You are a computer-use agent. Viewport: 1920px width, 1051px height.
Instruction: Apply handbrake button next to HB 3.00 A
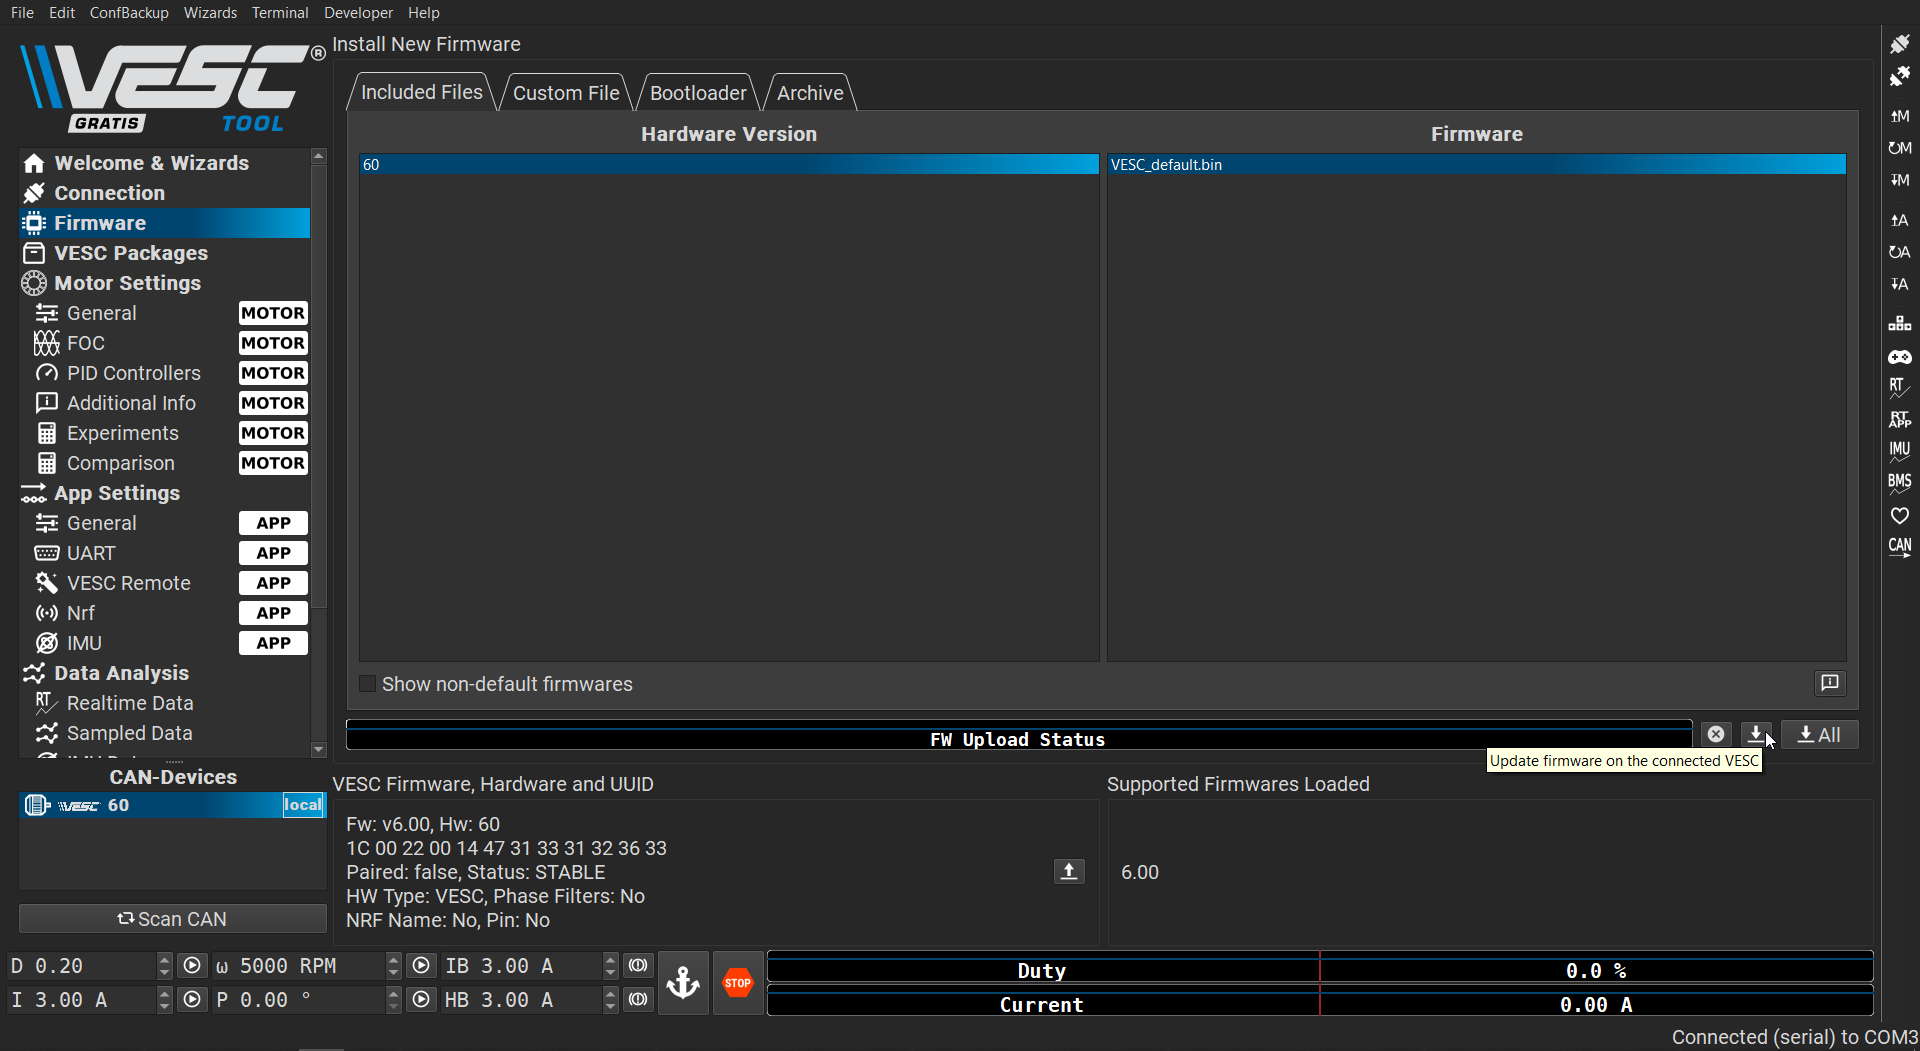tap(638, 1000)
